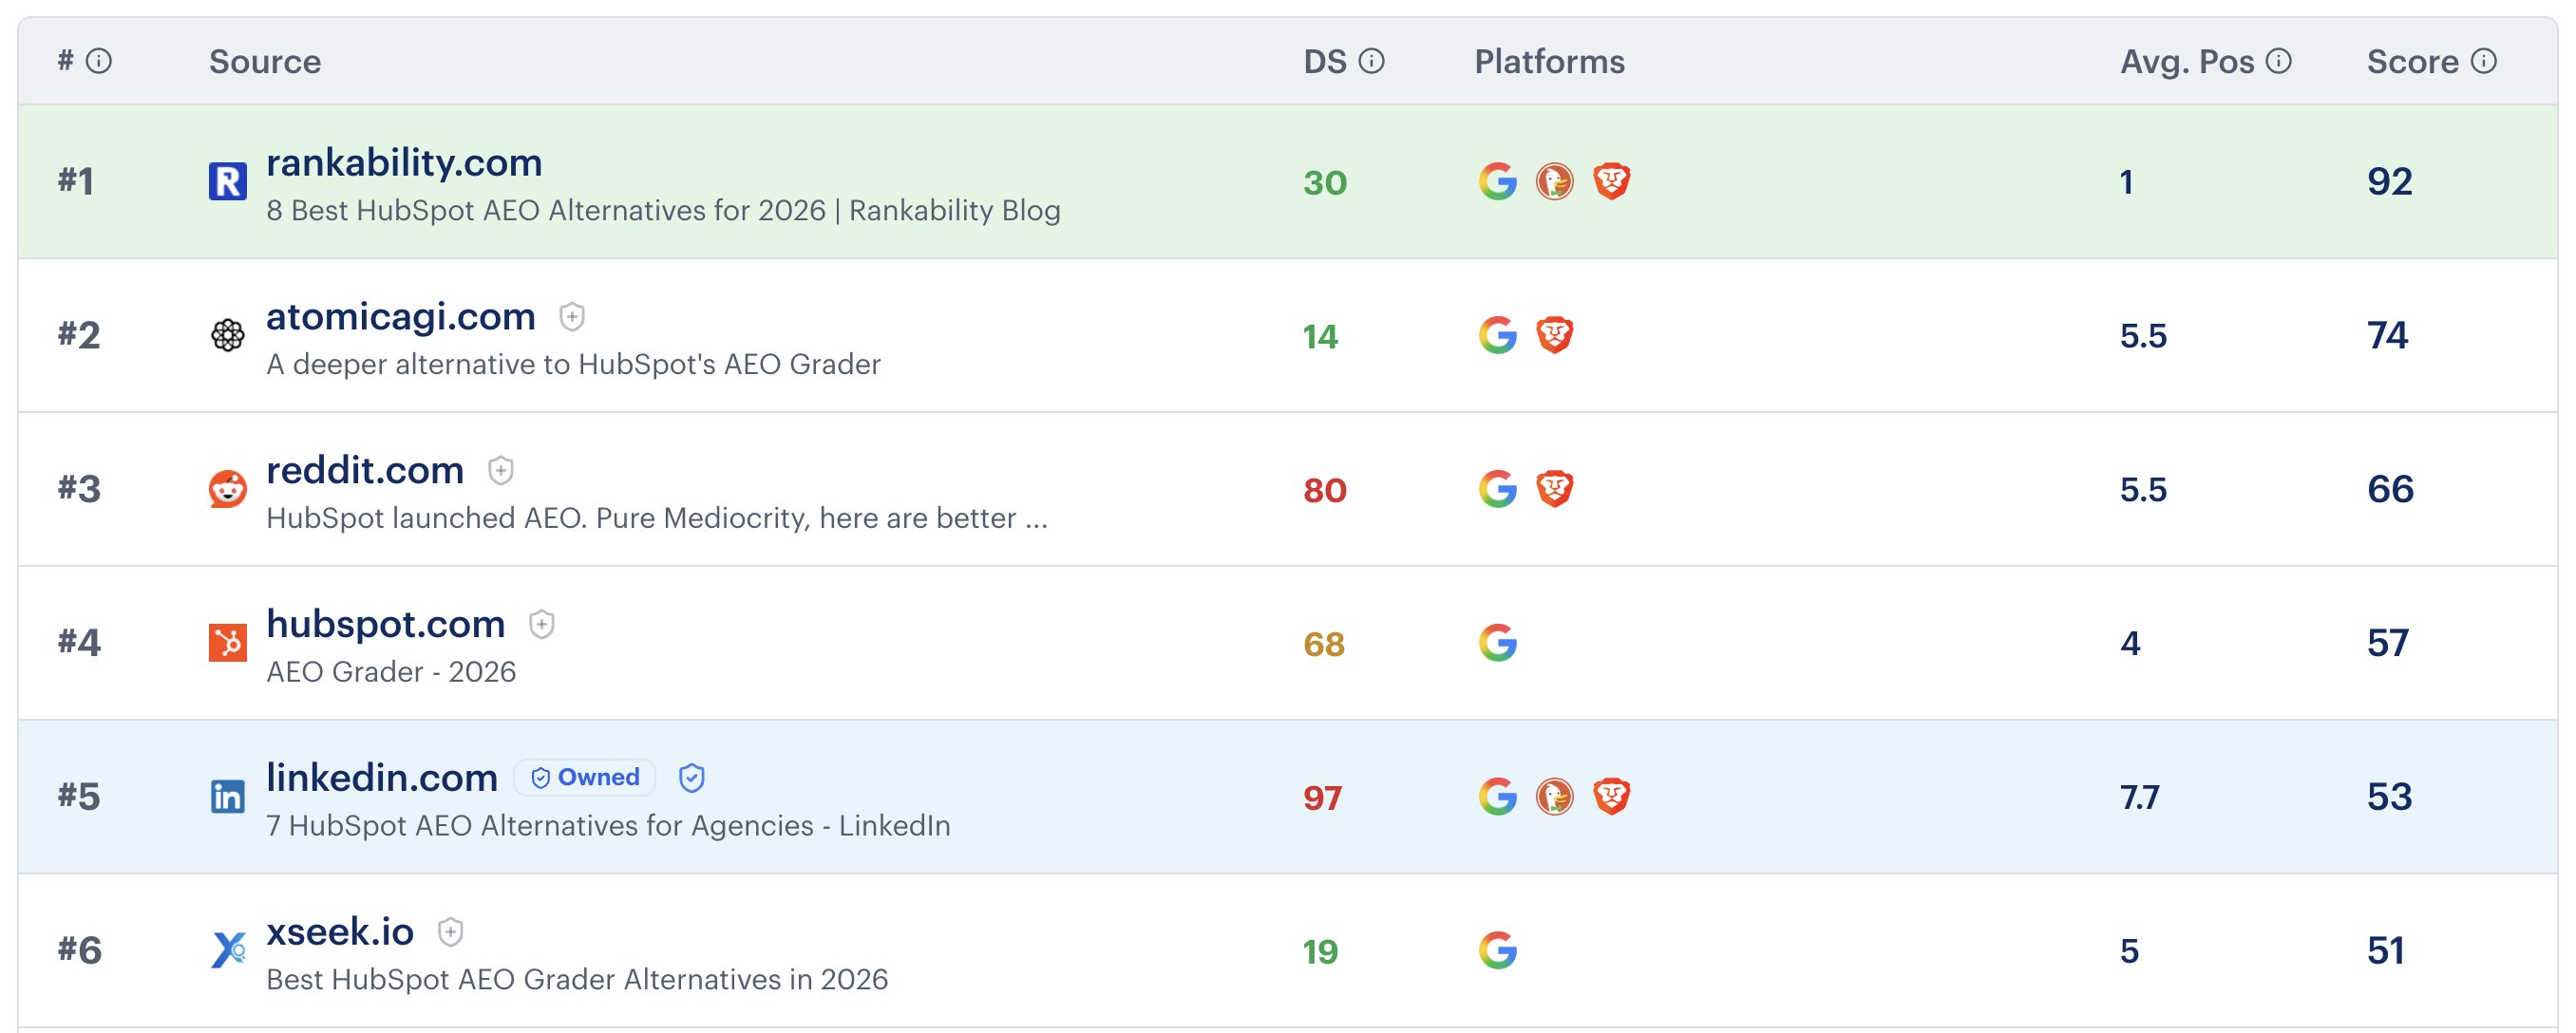This screenshot has height=1033, width=2576.
Task: Click DS value 80 for reddit.com
Action: pos(1324,490)
